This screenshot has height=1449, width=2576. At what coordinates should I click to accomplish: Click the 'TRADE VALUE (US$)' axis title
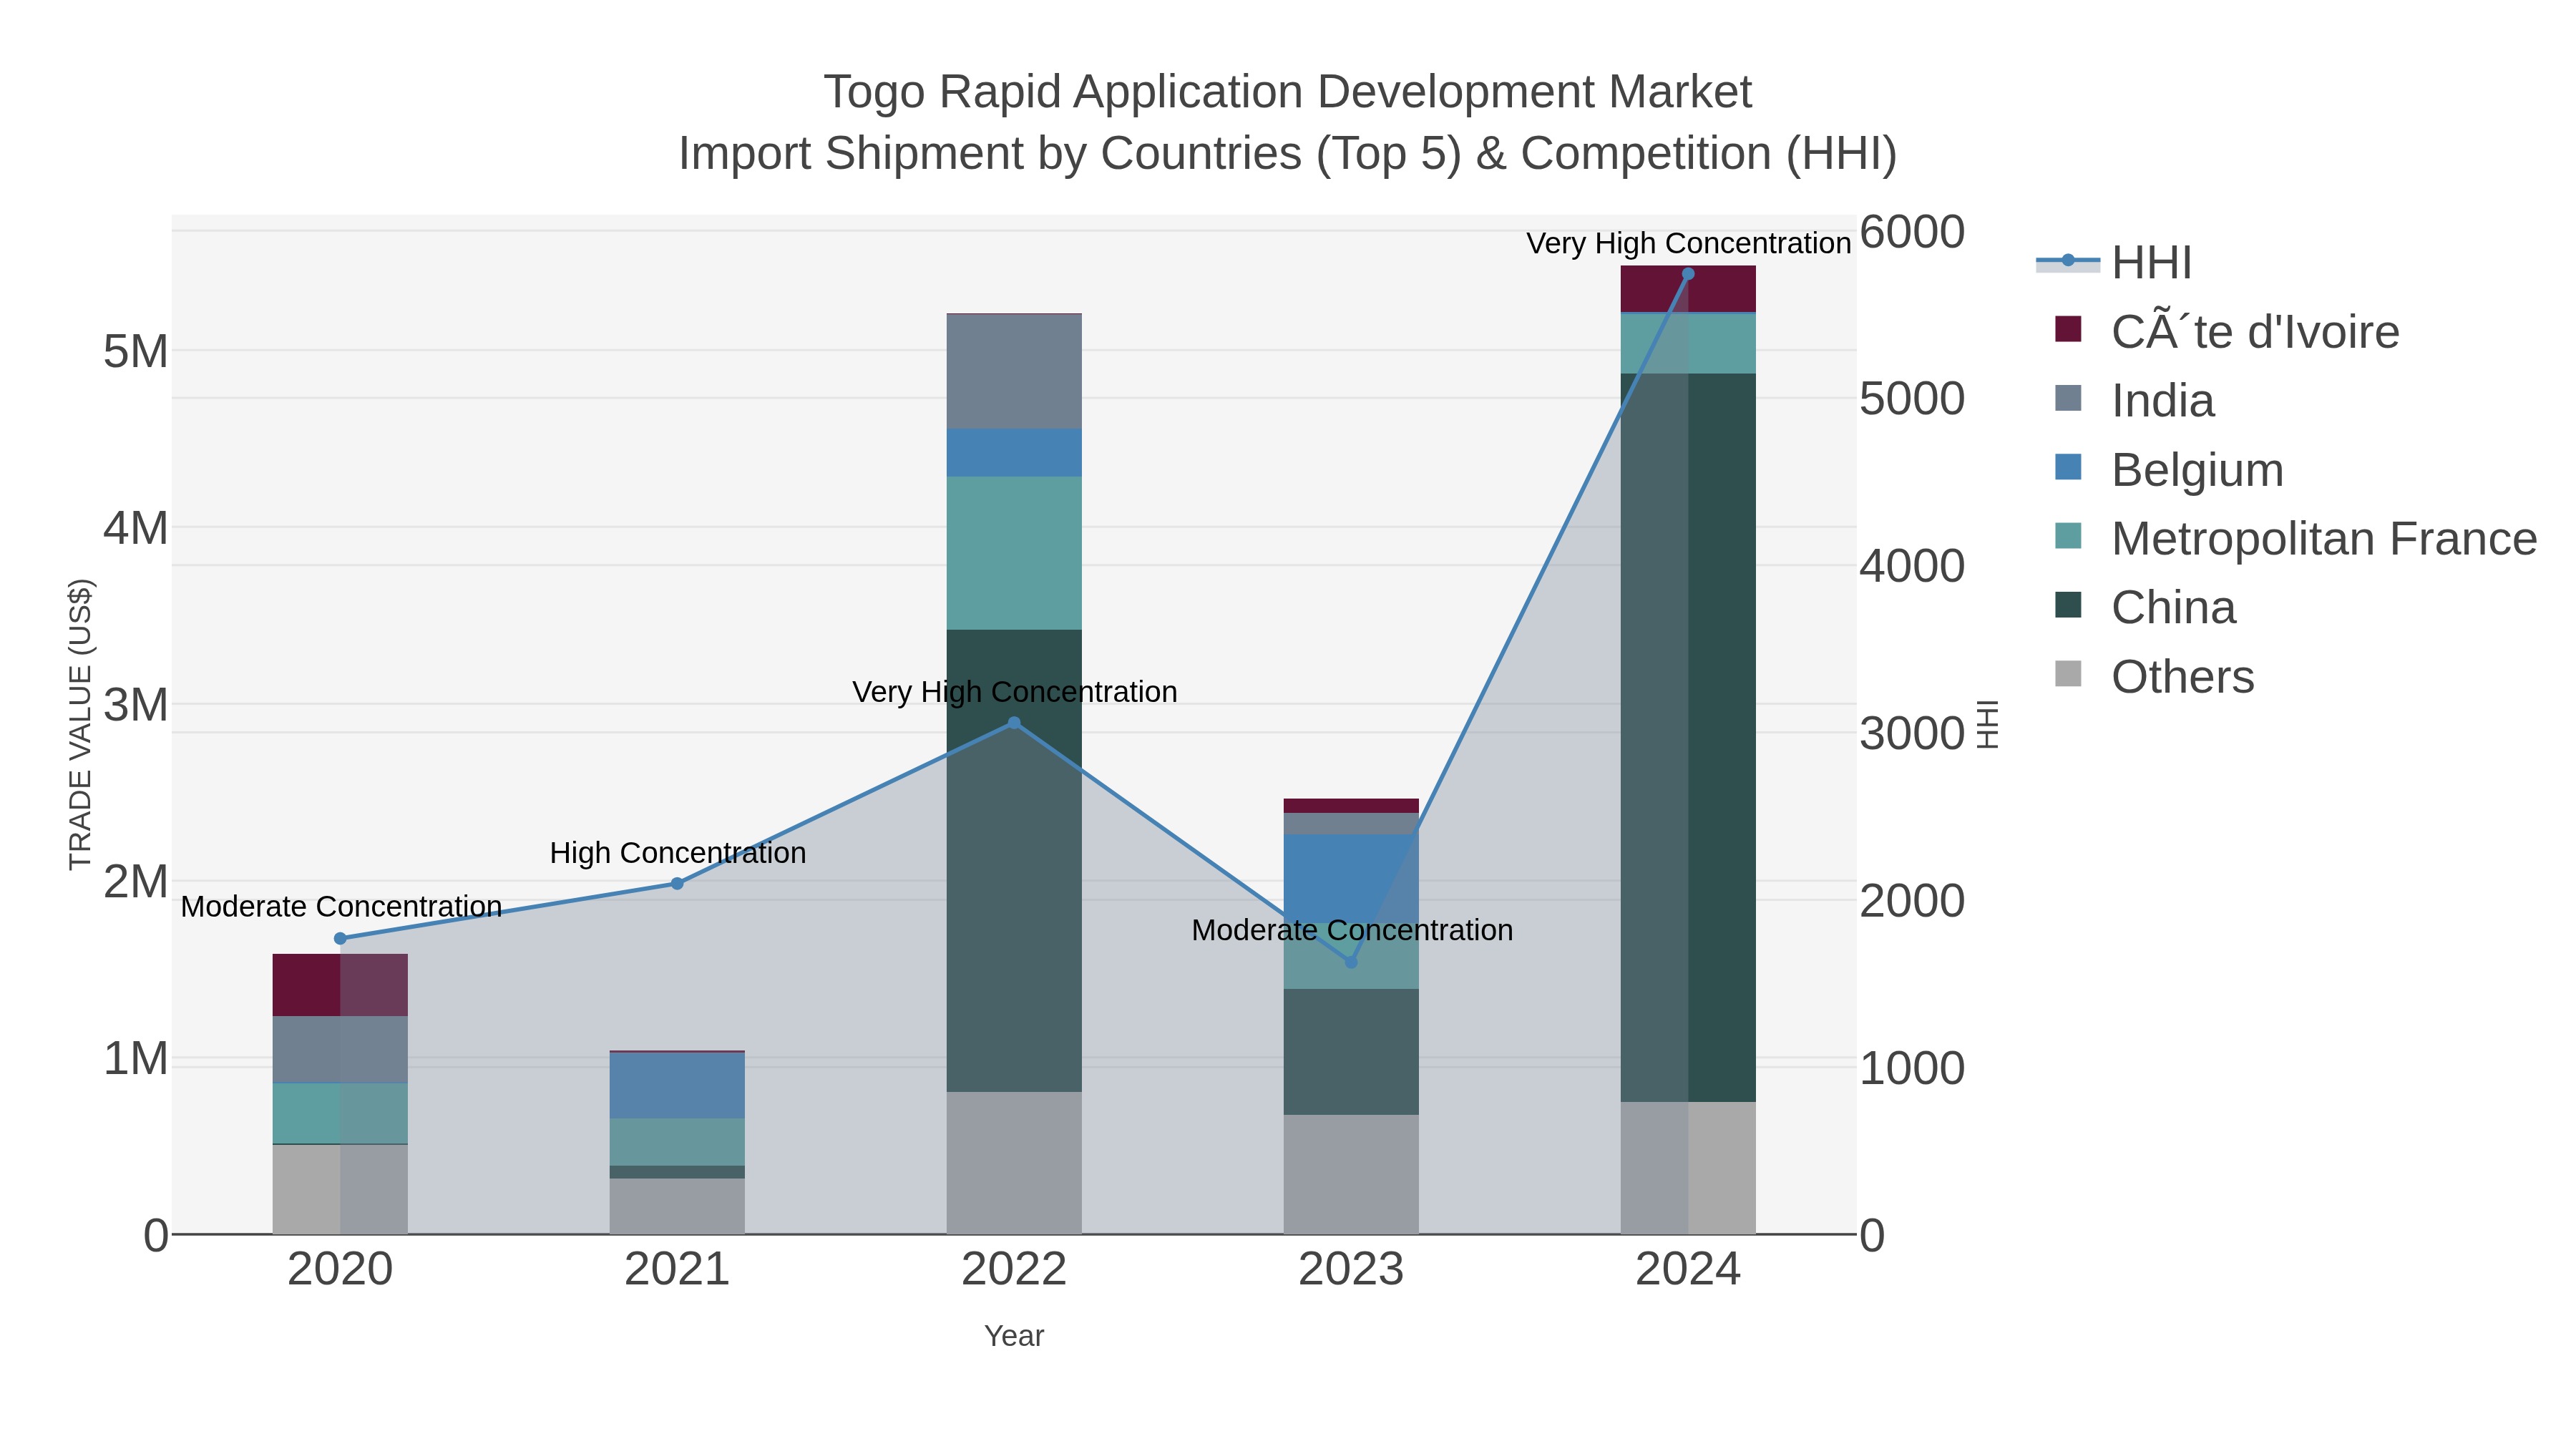pyautogui.click(x=81, y=724)
